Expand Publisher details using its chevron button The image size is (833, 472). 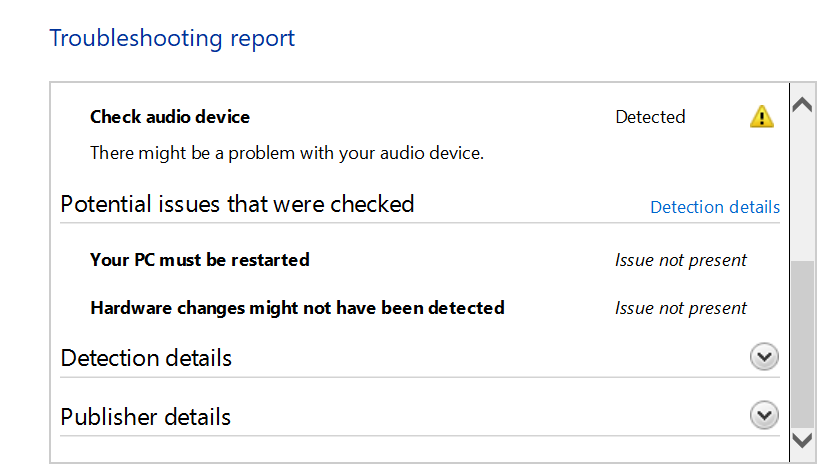click(764, 416)
